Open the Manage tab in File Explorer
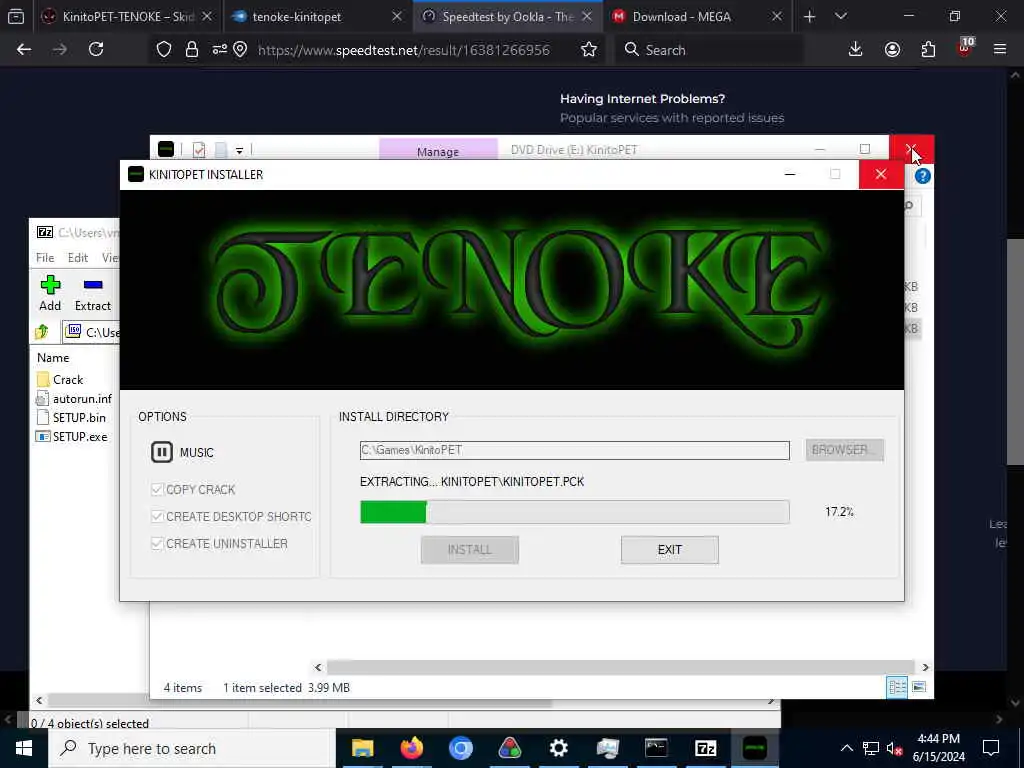The image size is (1024, 768). click(x=438, y=152)
